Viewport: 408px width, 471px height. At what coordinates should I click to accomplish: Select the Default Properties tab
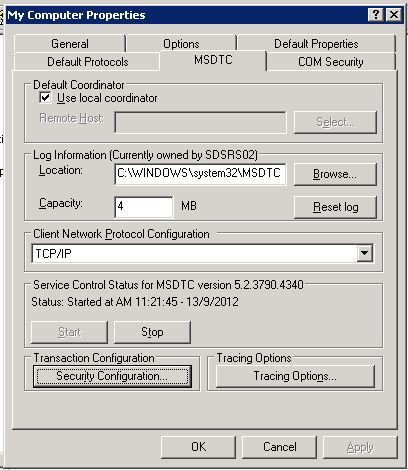316,44
